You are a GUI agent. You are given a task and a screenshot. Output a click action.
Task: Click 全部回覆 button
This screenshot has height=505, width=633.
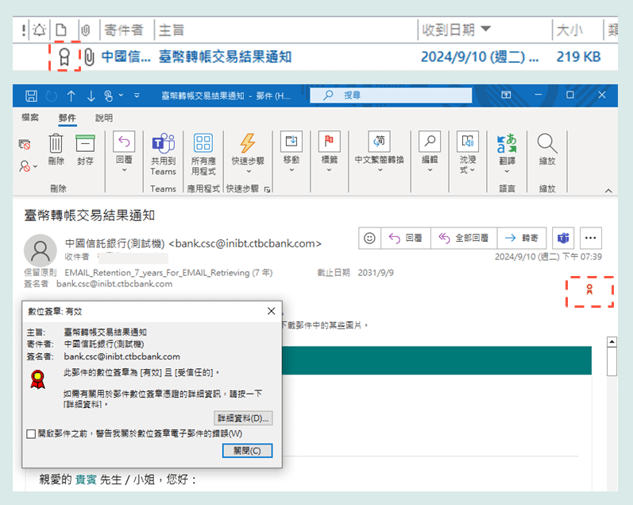pos(464,238)
